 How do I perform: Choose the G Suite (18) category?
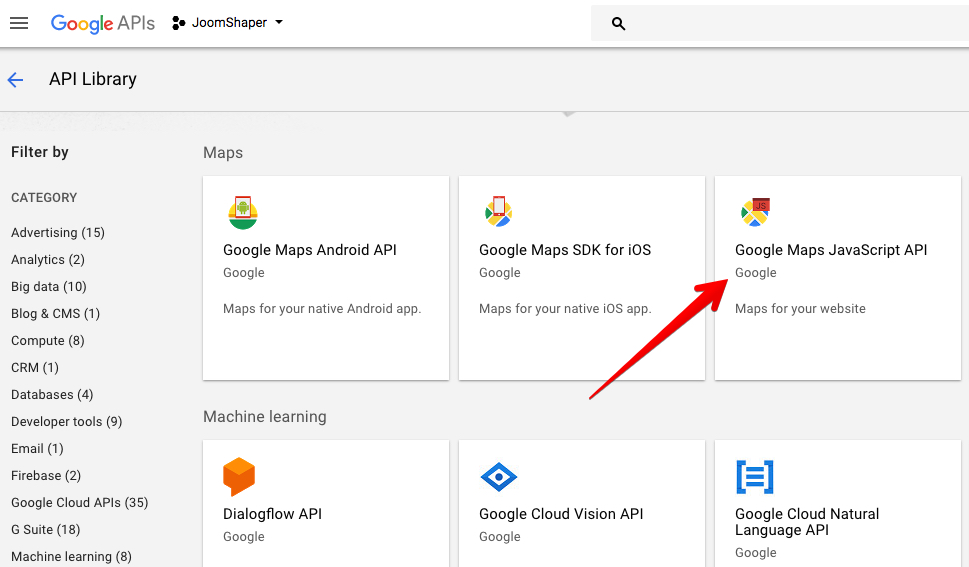click(x=46, y=530)
